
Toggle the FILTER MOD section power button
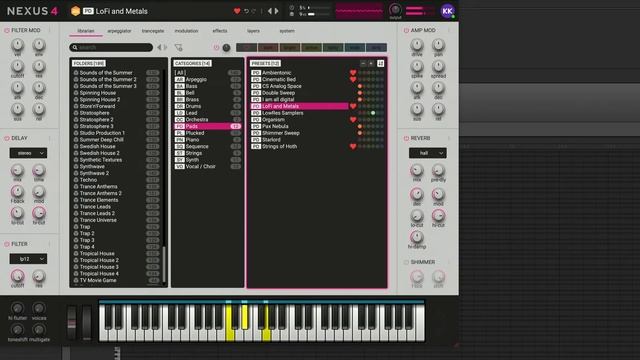point(7,30)
